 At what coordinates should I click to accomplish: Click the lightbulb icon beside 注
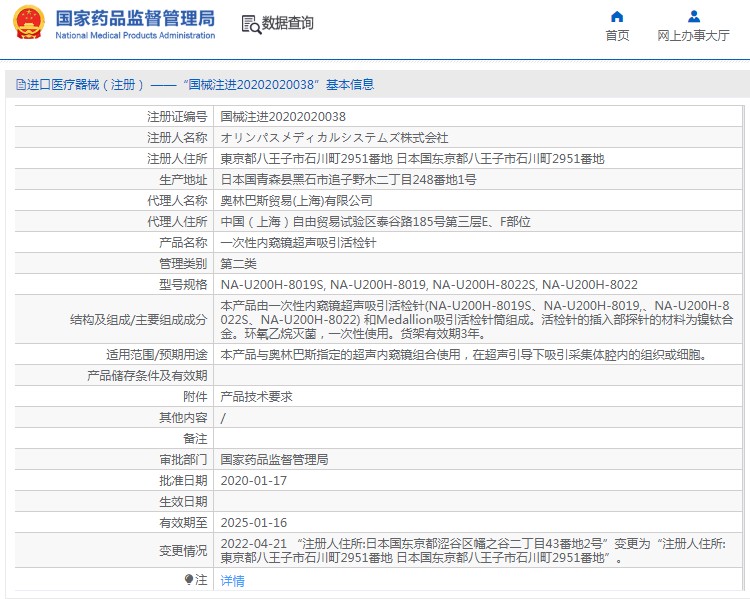[189, 579]
